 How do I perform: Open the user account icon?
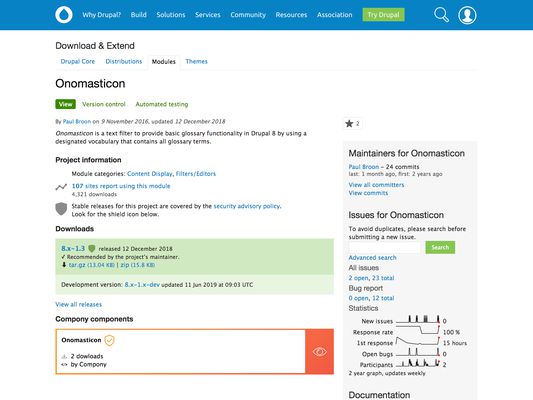click(x=467, y=15)
